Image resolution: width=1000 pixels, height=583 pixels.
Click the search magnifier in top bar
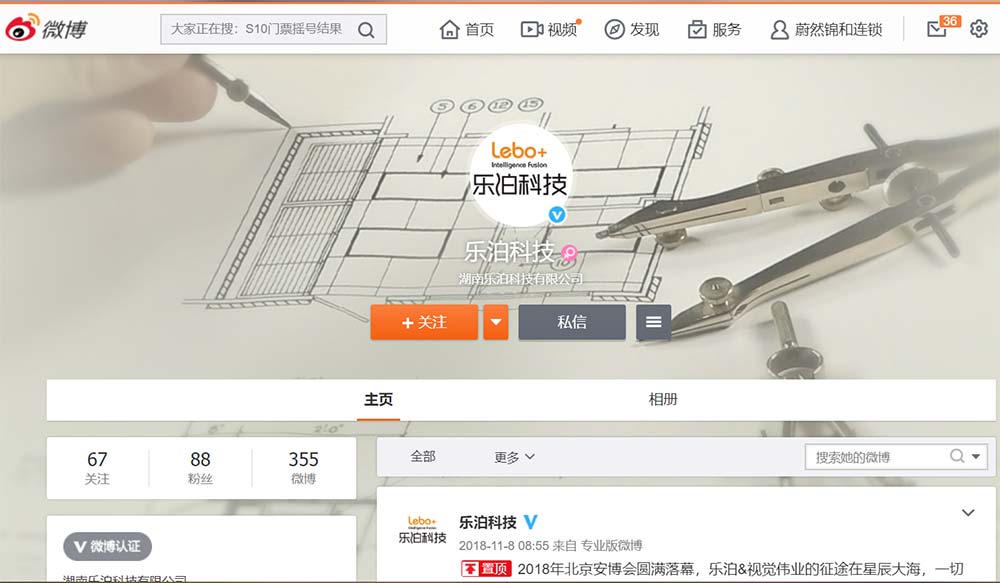click(366, 30)
